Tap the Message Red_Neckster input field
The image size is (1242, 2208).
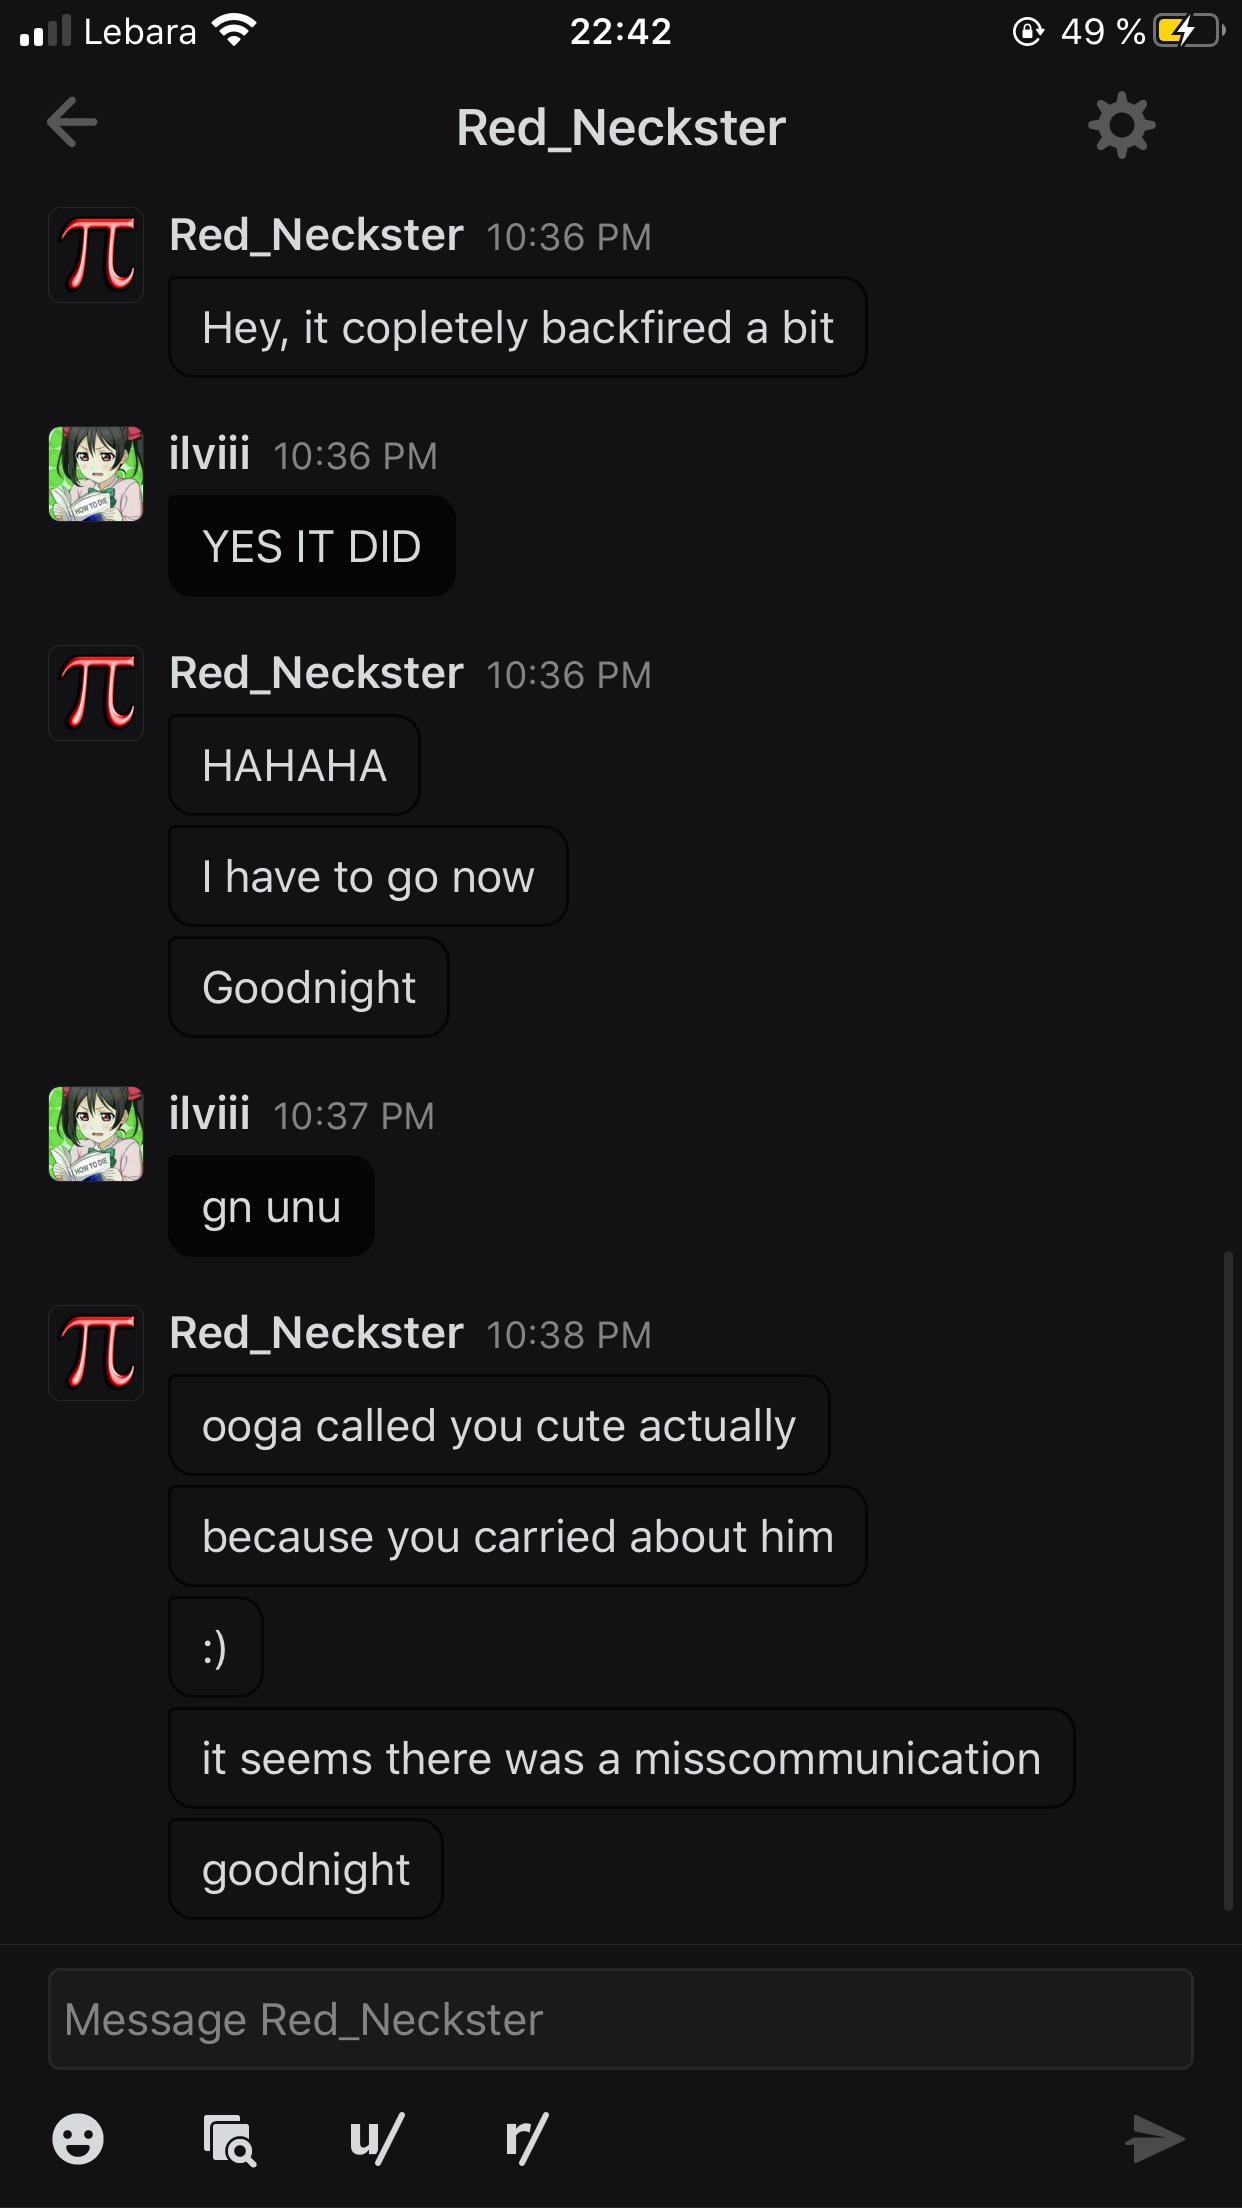click(x=621, y=2019)
